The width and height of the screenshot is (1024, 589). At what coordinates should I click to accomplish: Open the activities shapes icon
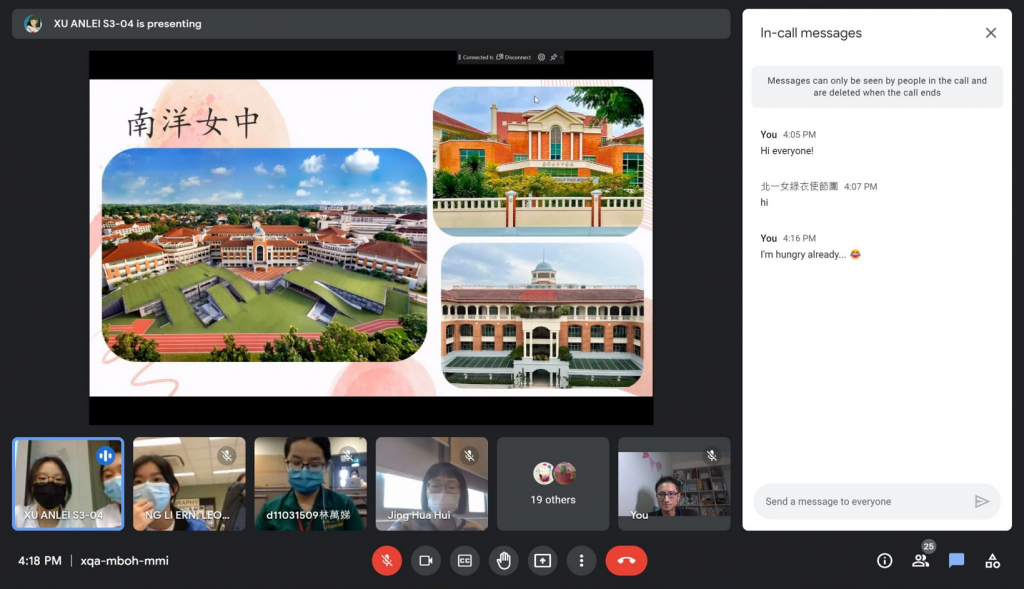point(993,560)
